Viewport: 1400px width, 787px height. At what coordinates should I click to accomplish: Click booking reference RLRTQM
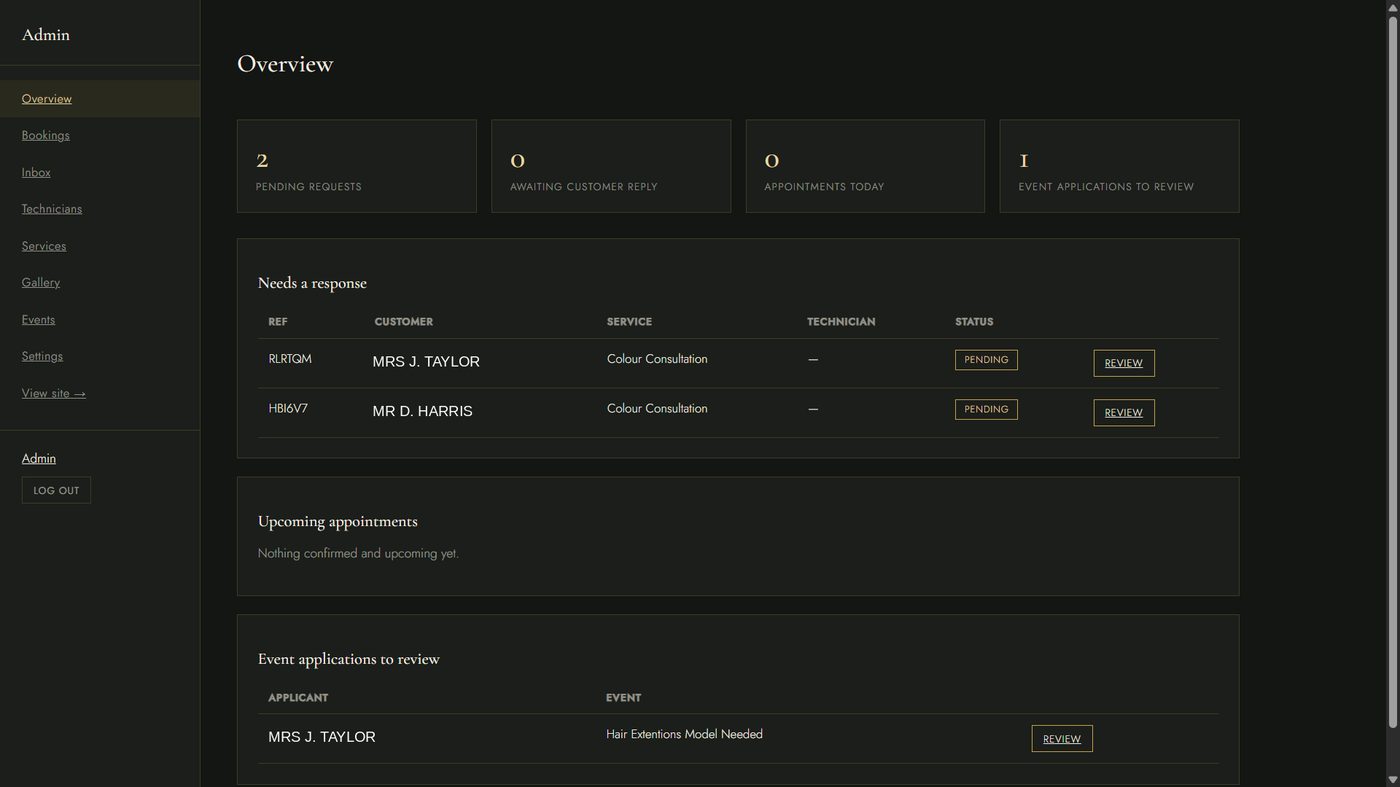click(290, 359)
